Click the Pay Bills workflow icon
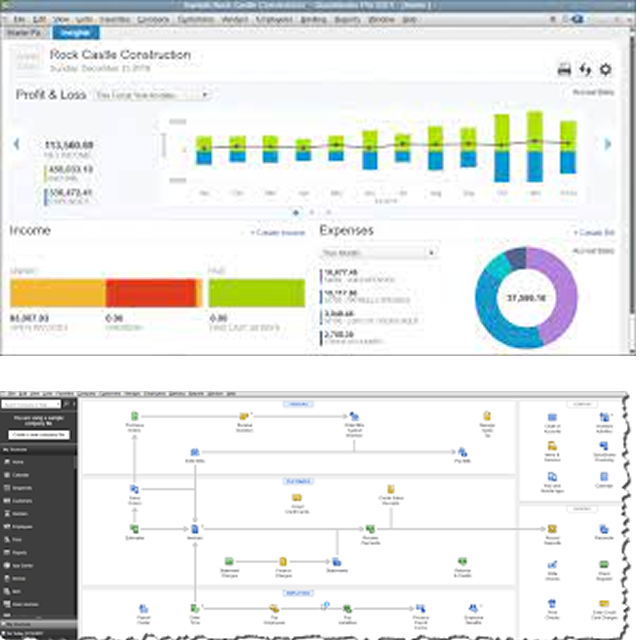This screenshot has width=640, height=640. pos(462,453)
